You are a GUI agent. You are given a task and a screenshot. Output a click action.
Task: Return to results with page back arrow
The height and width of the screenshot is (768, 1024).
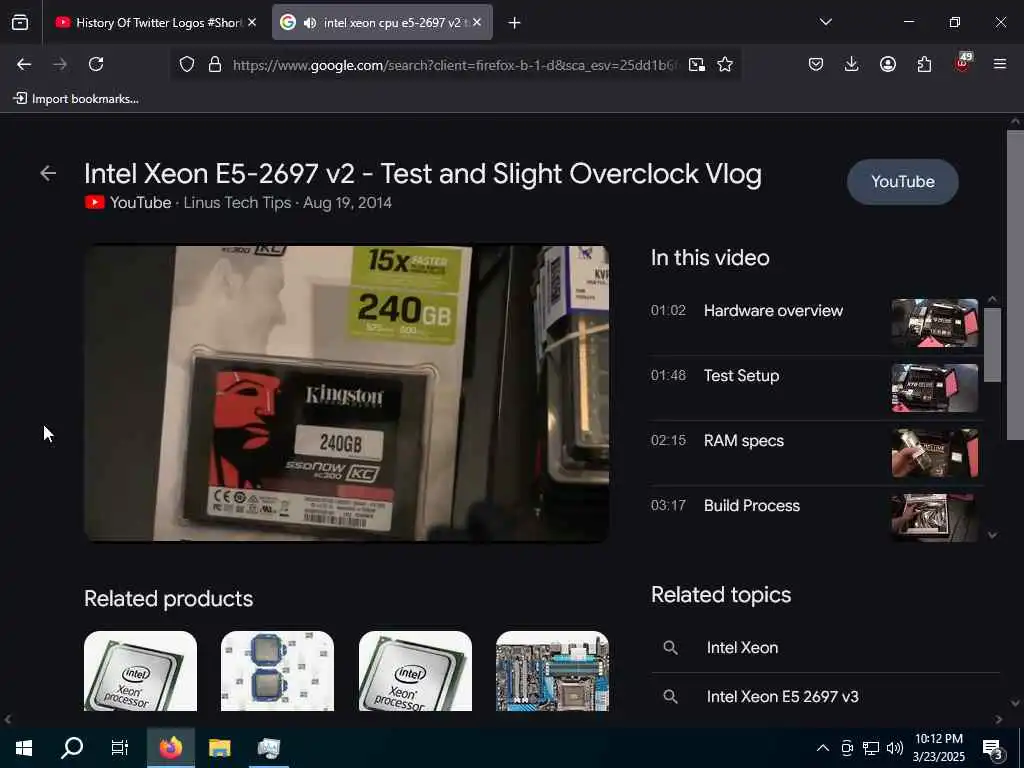click(x=48, y=173)
